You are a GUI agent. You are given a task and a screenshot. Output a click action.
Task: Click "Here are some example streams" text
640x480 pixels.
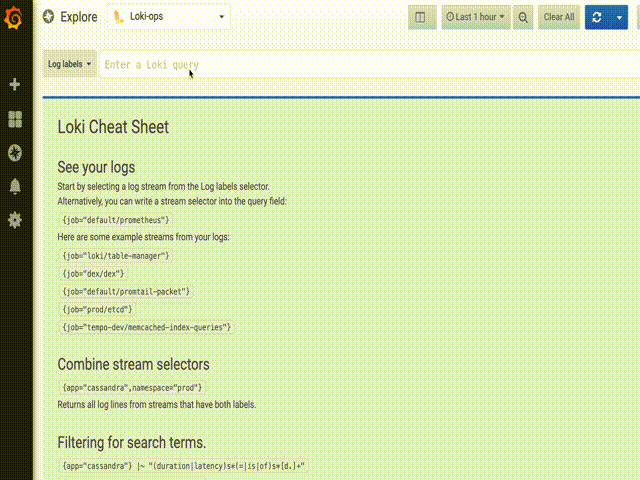point(143,237)
